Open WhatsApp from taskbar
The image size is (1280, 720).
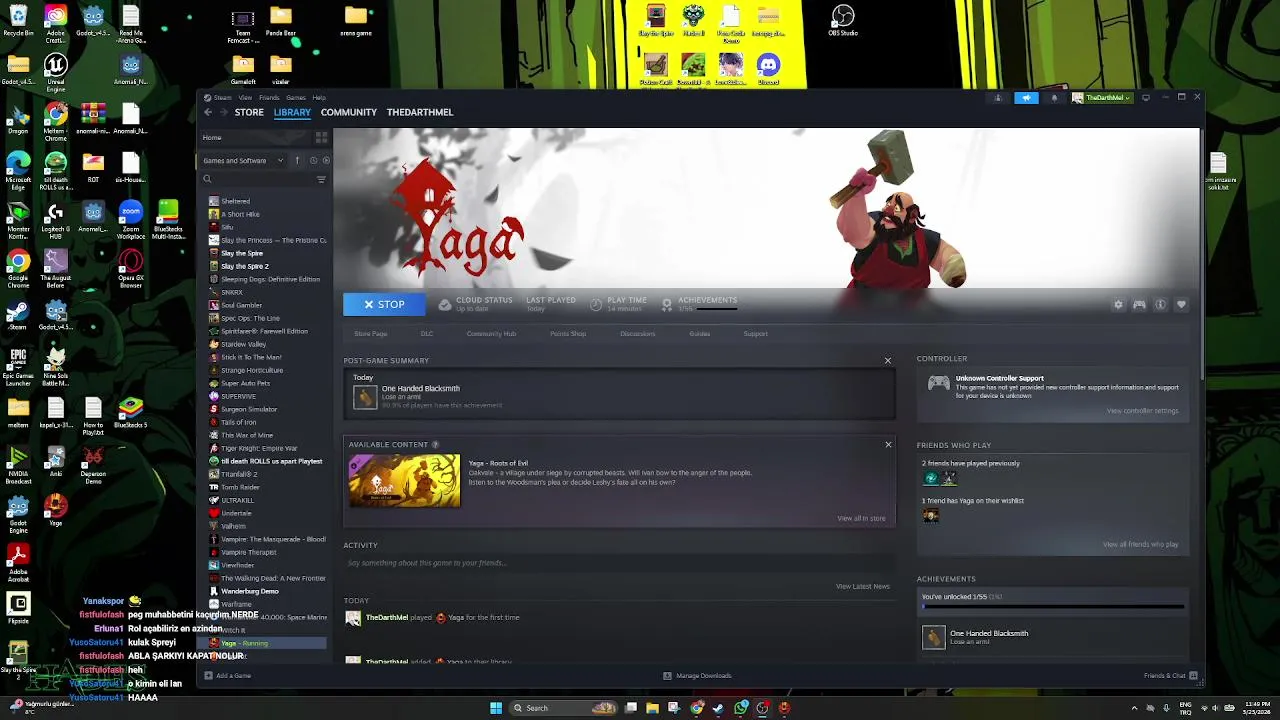[741, 708]
